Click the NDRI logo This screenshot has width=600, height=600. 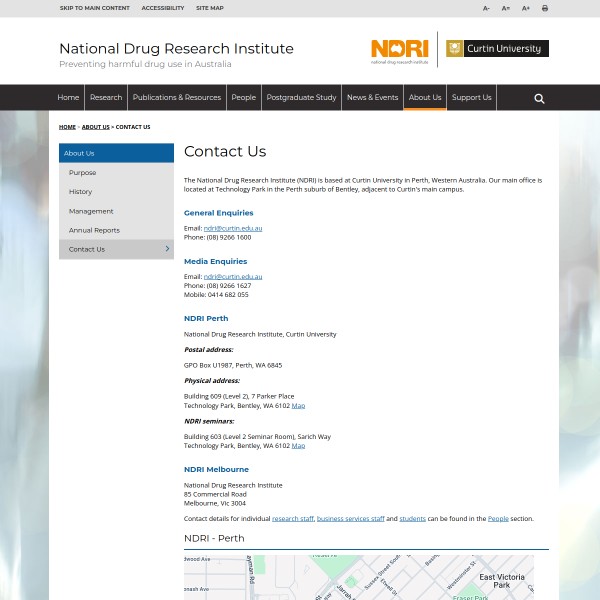tap(399, 50)
